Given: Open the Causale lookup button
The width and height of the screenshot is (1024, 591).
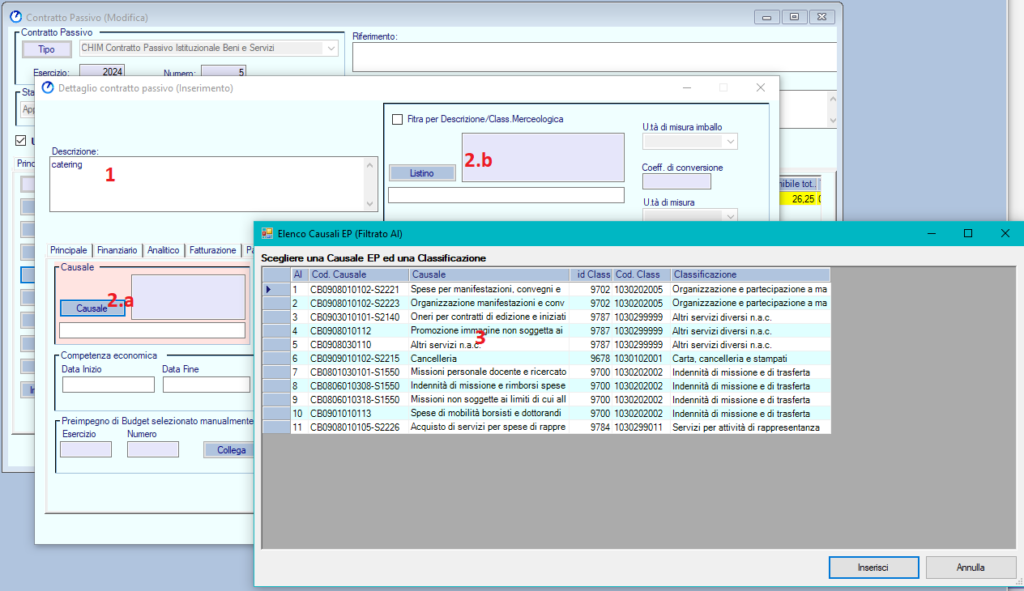Looking at the screenshot, I should coord(92,308).
